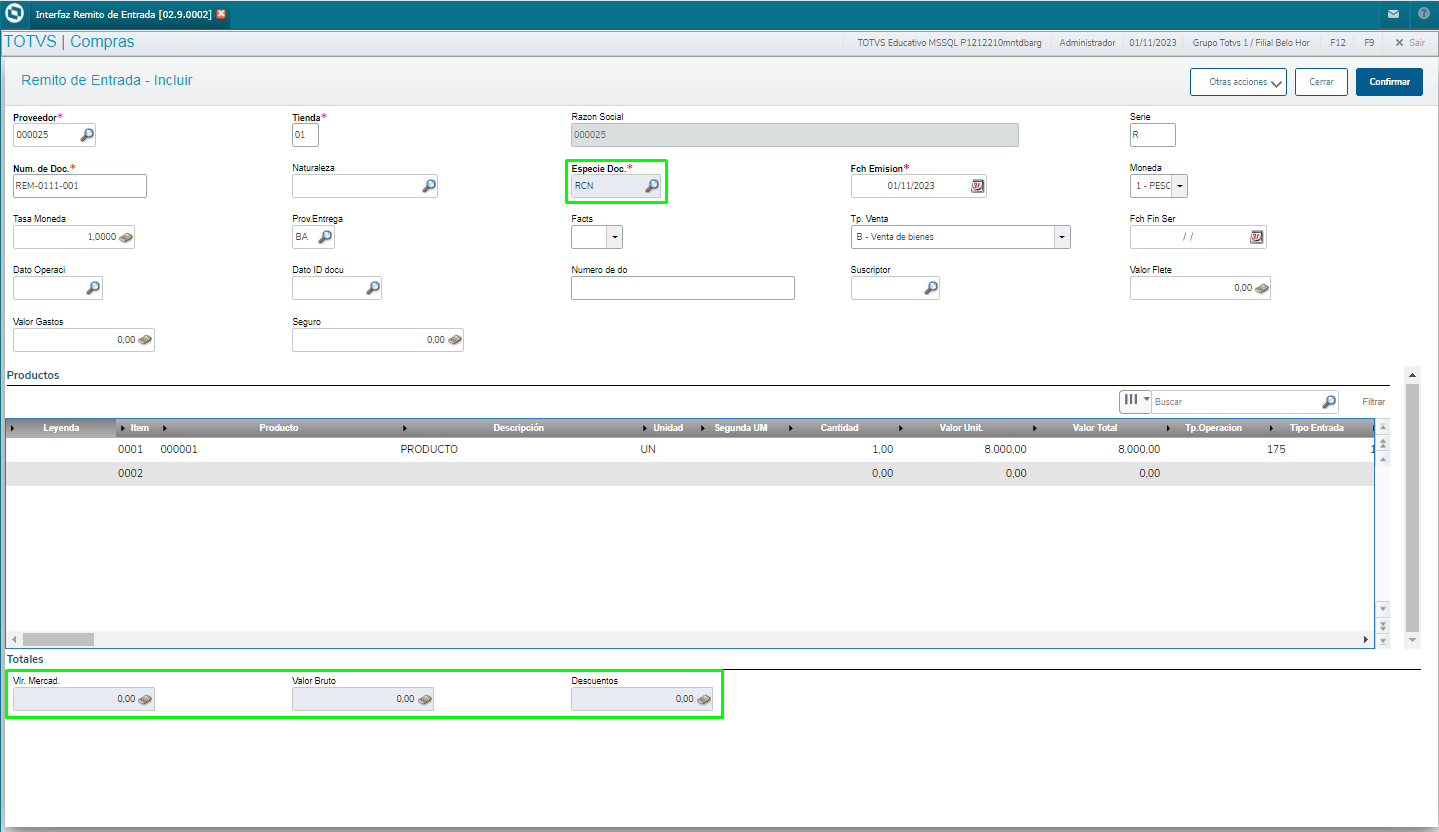
Task: Open Moneda dropdown
Action: (1180, 186)
